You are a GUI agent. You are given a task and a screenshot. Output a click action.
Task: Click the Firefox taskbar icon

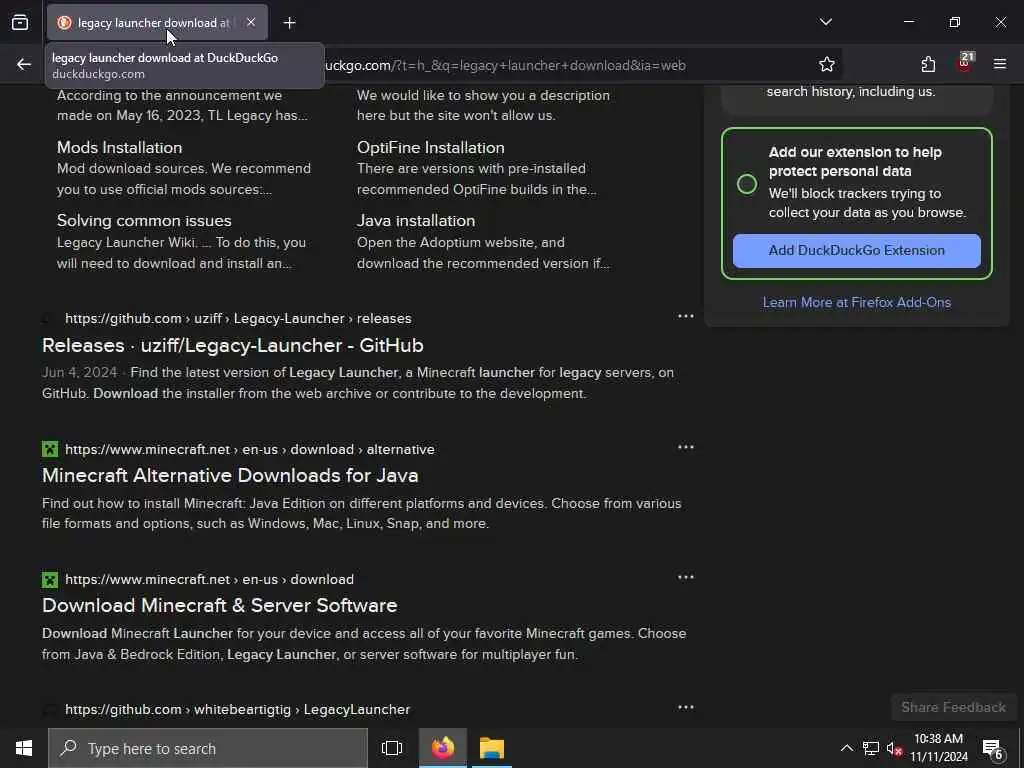[x=443, y=748]
